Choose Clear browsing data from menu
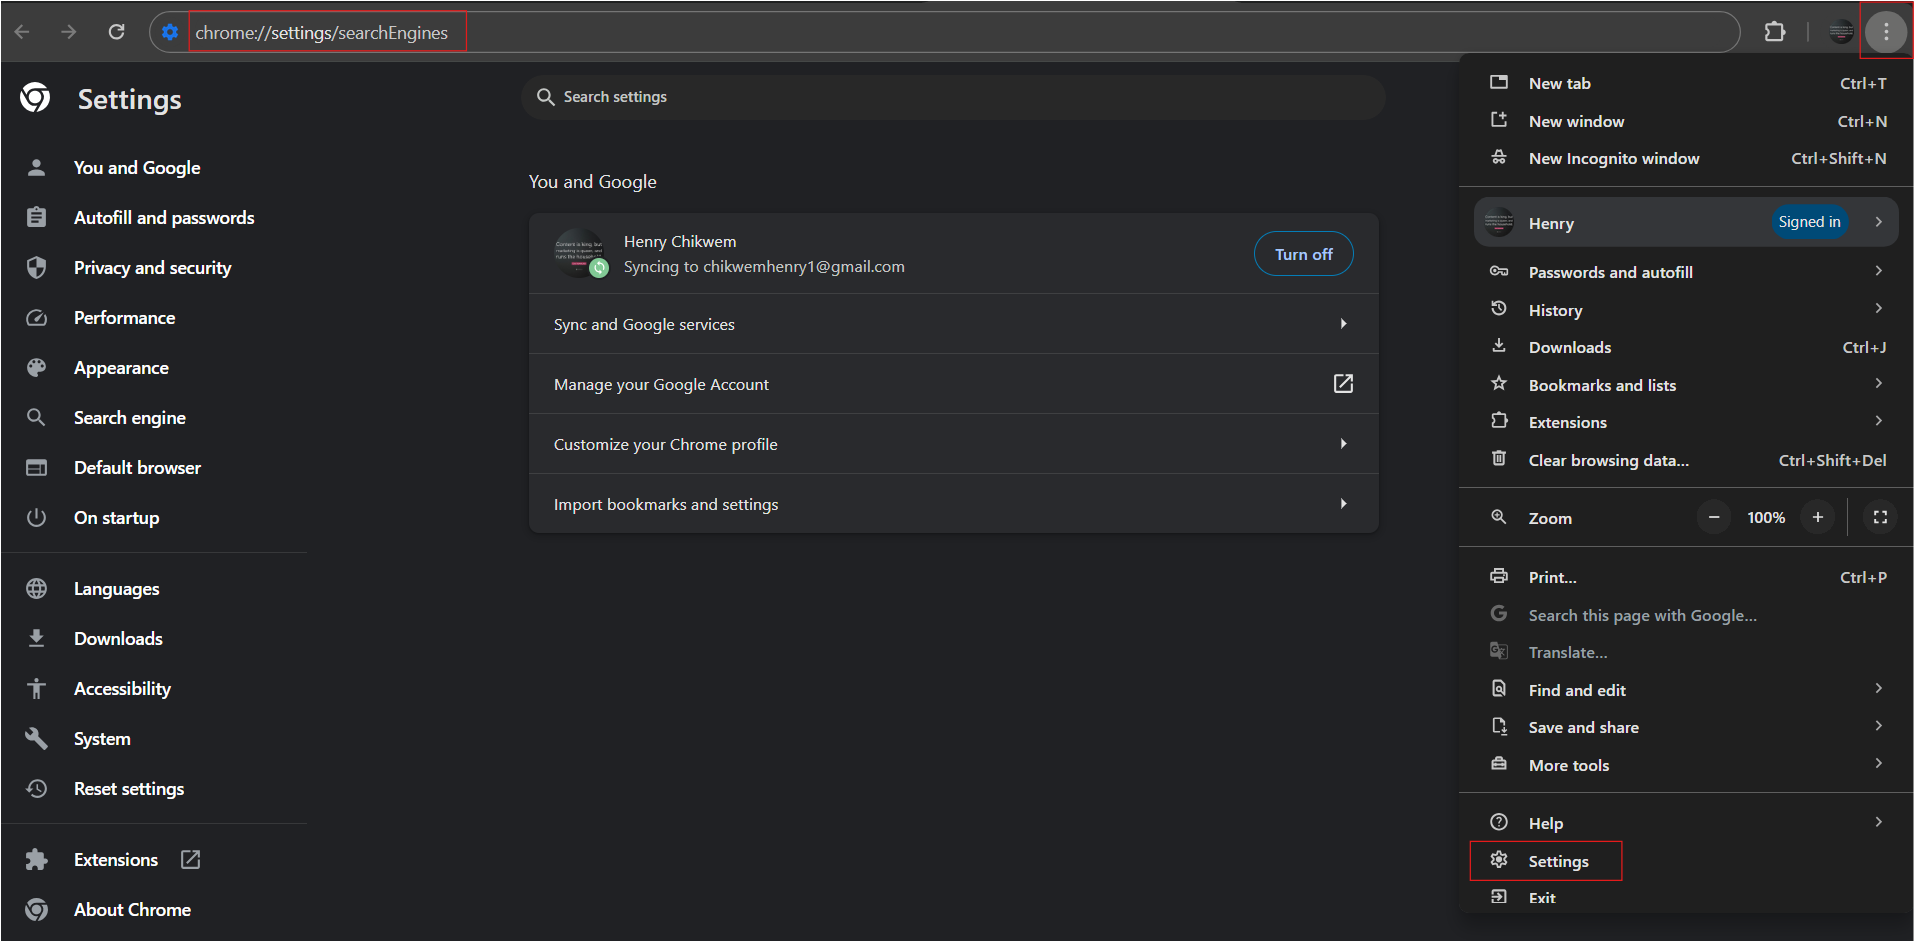Screen dimensions: 1914x941 tap(1686, 460)
